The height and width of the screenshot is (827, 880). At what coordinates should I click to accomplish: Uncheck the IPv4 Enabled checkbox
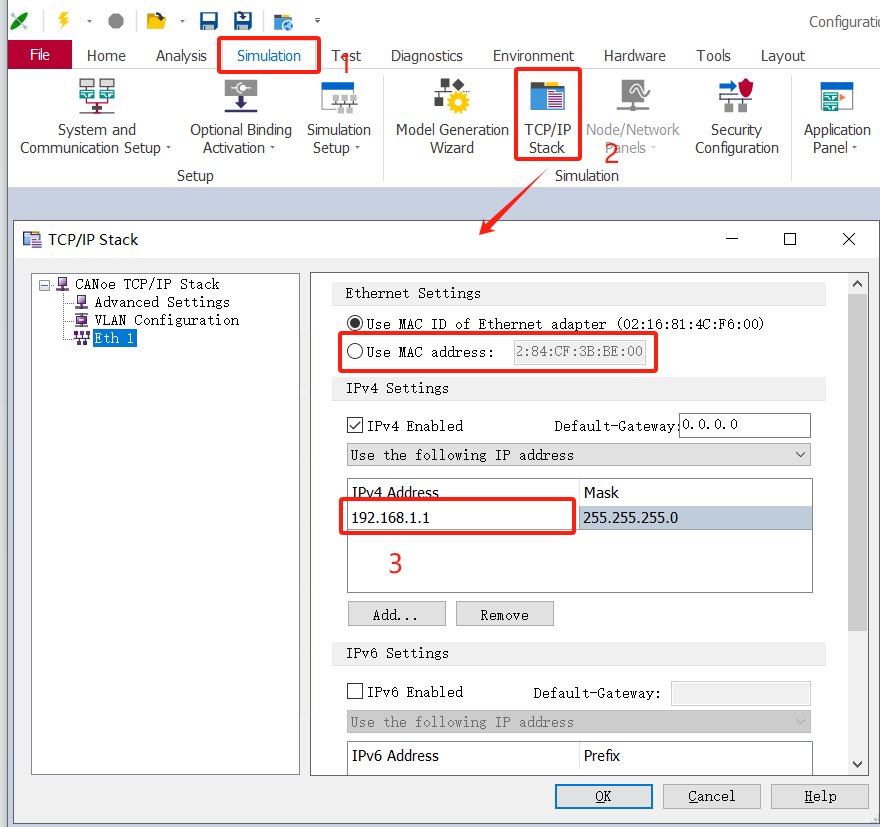[355, 426]
